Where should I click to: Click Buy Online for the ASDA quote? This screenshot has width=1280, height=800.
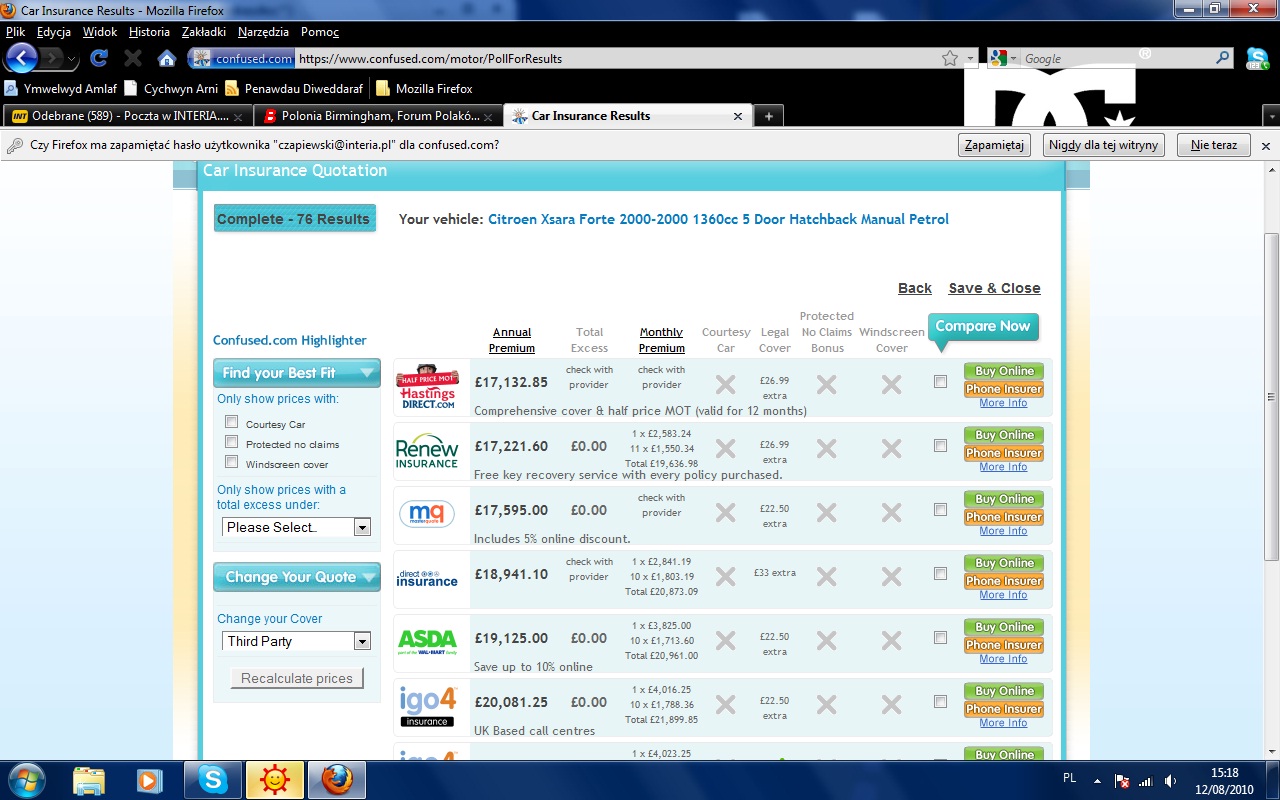pyautogui.click(x=1004, y=627)
